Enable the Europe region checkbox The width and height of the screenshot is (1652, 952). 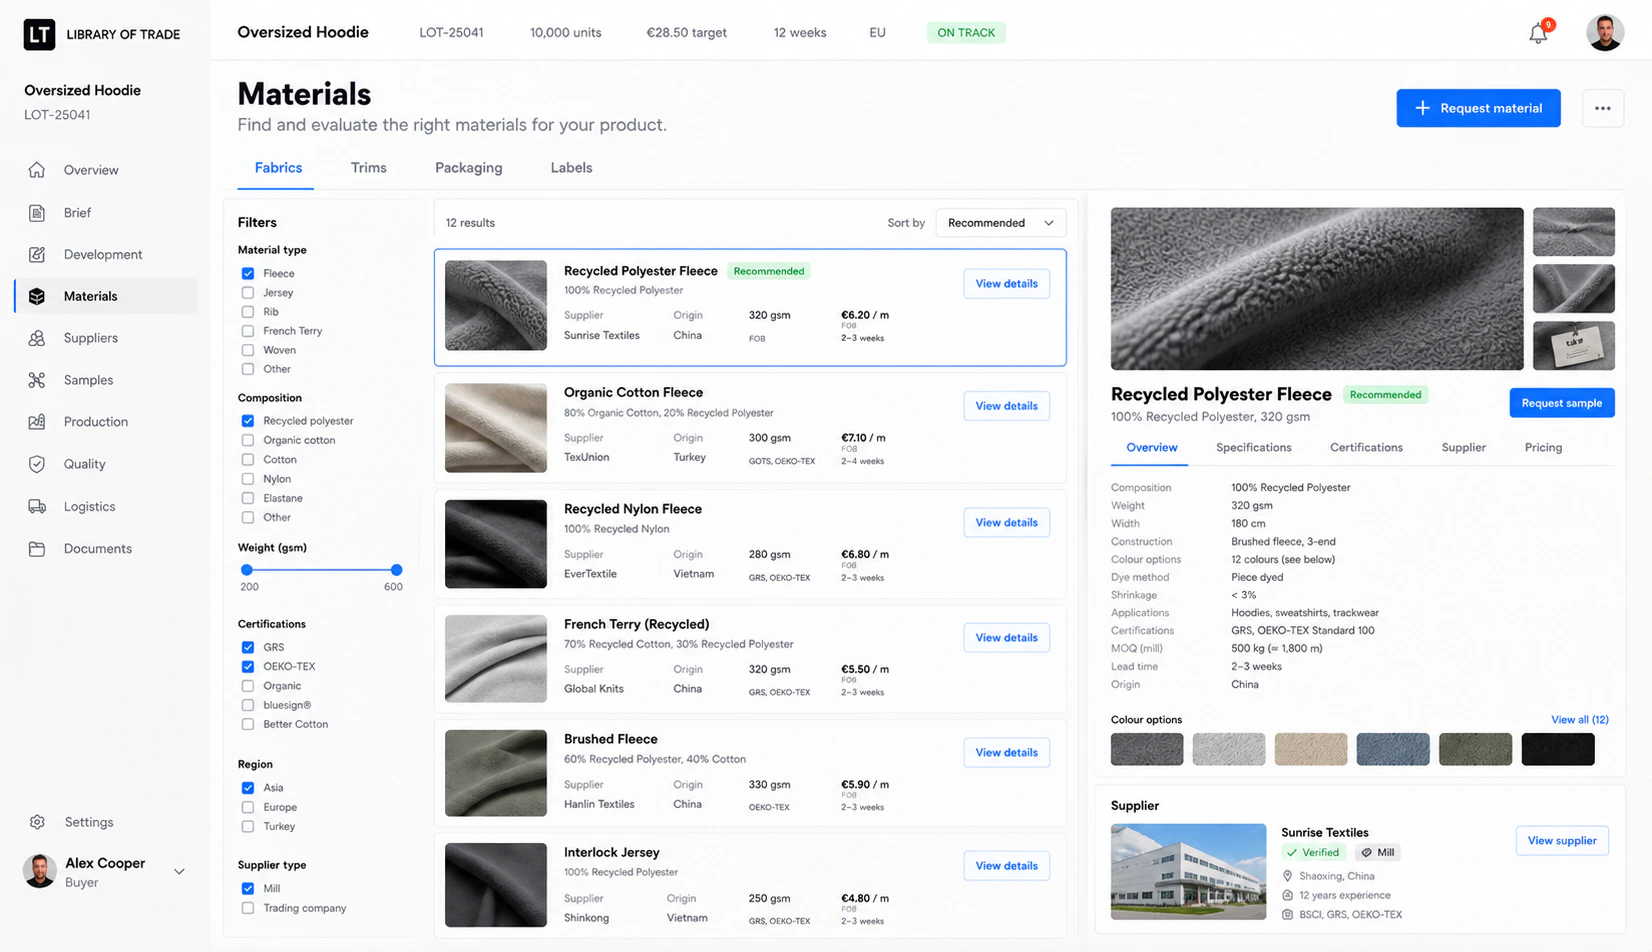pyautogui.click(x=248, y=807)
